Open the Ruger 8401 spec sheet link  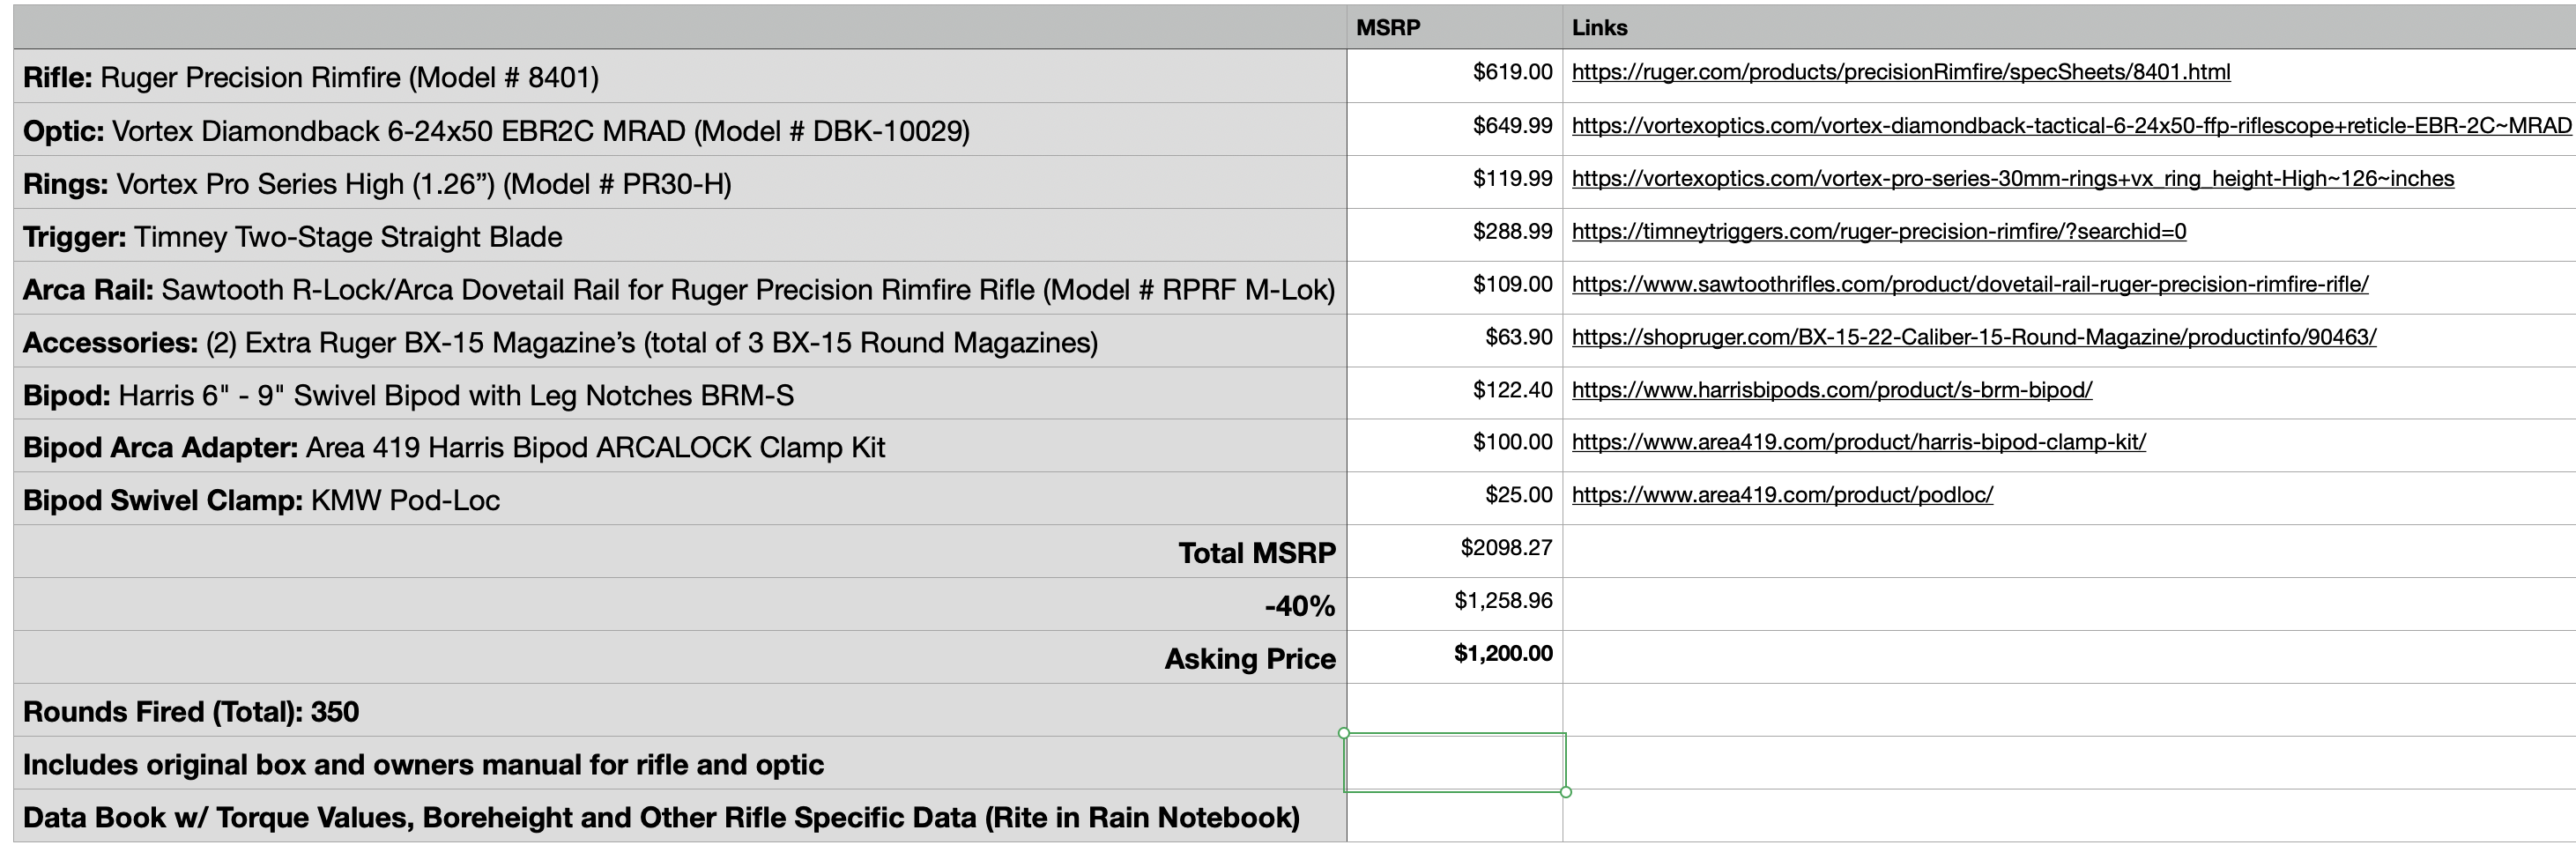pyautogui.click(x=1901, y=72)
